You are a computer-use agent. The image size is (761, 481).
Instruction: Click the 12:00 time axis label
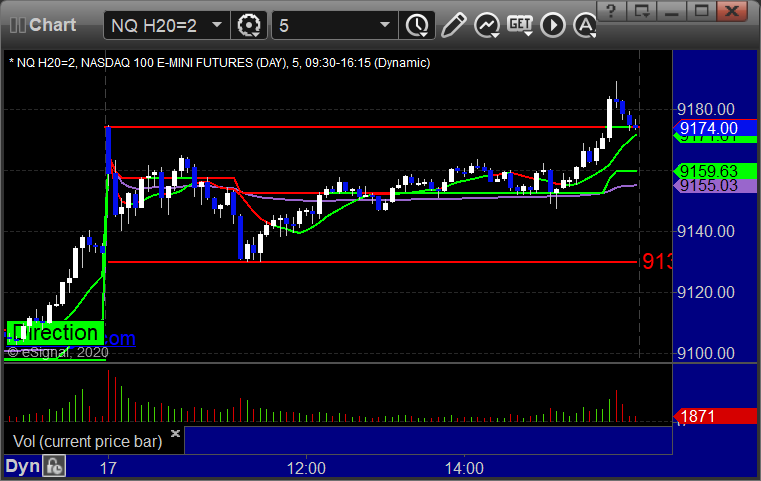[306, 468]
